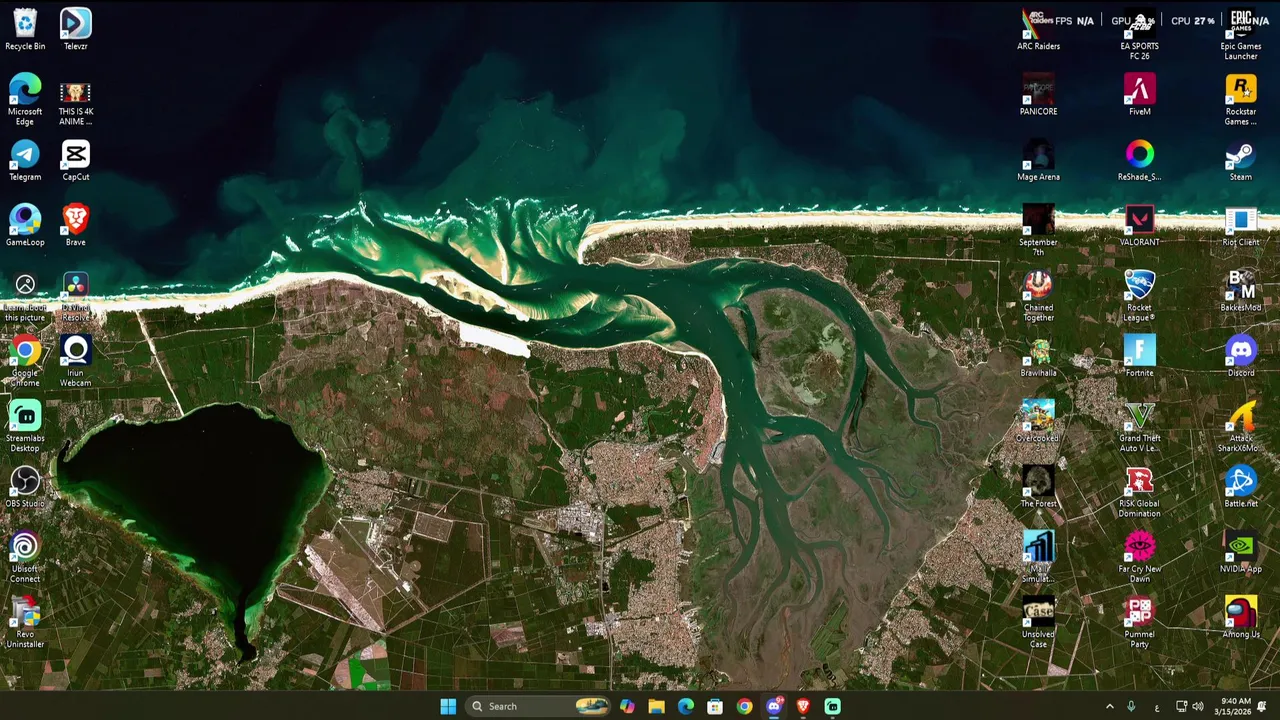1280x720 pixels.
Task: Open the Grand Theft Auto V shortcut
Action: click(1139, 426)
